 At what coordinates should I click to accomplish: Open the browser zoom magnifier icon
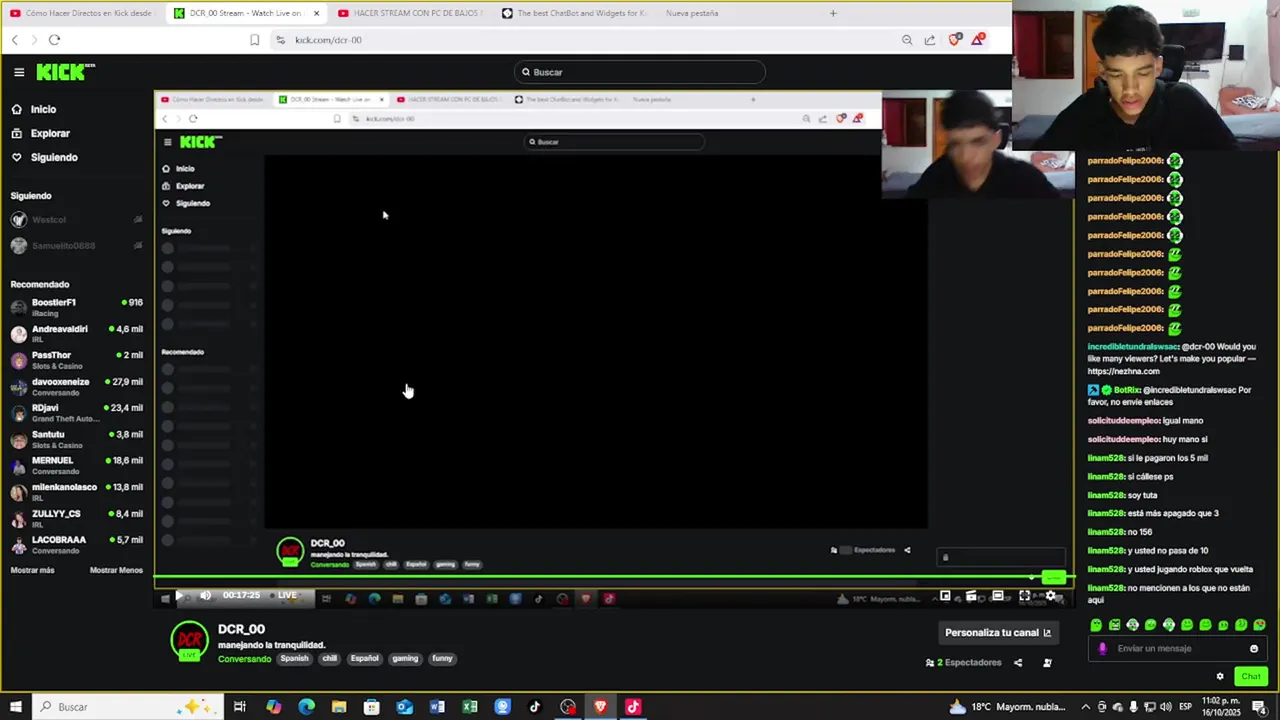click(907, 40)
